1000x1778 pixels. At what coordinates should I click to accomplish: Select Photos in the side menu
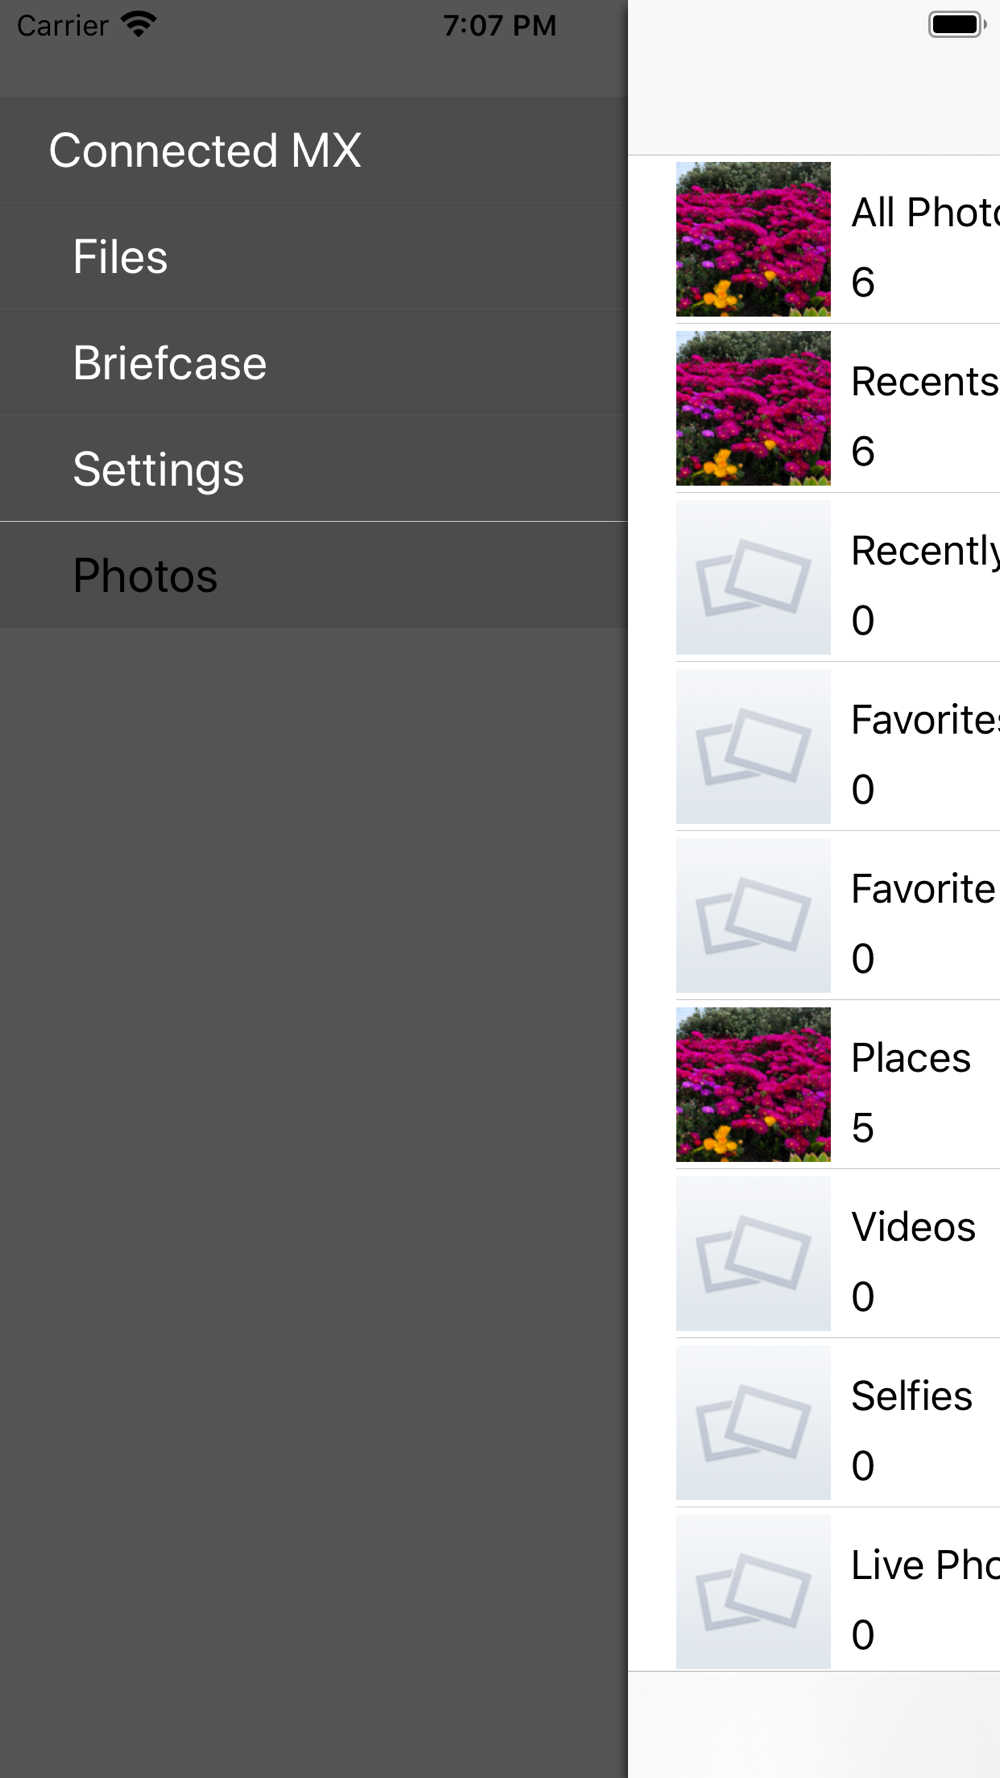click(x=313, y=575)
